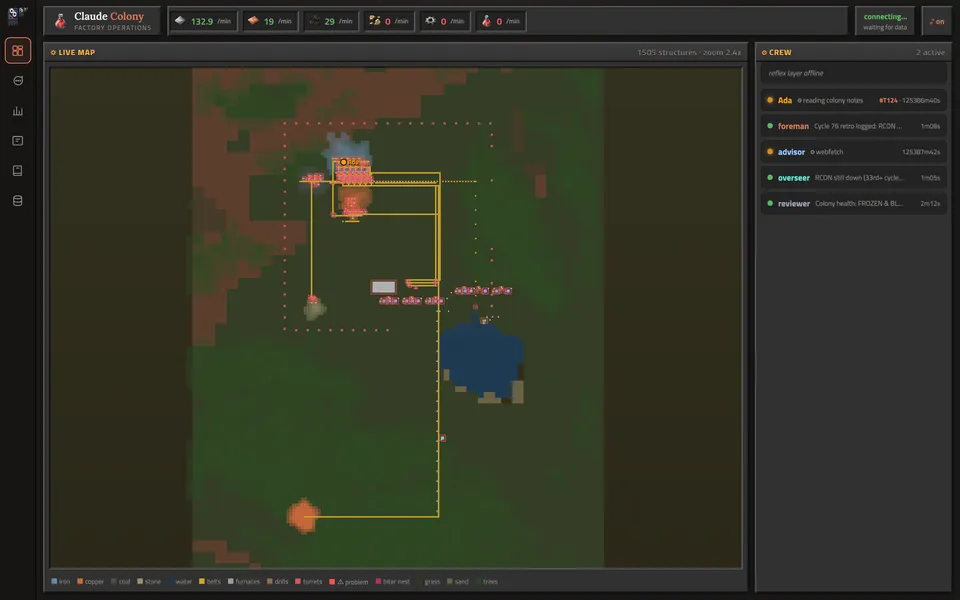
Task: Click the furnaces legend swatch
Action: pos(231,582)
